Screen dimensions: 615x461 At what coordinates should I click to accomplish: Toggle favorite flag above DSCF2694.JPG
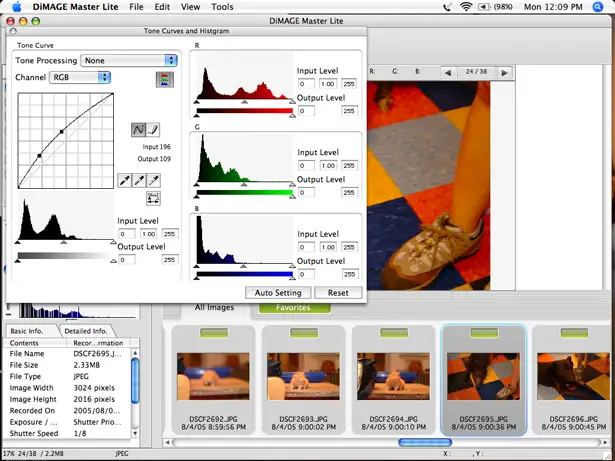[x=394, y=333]
